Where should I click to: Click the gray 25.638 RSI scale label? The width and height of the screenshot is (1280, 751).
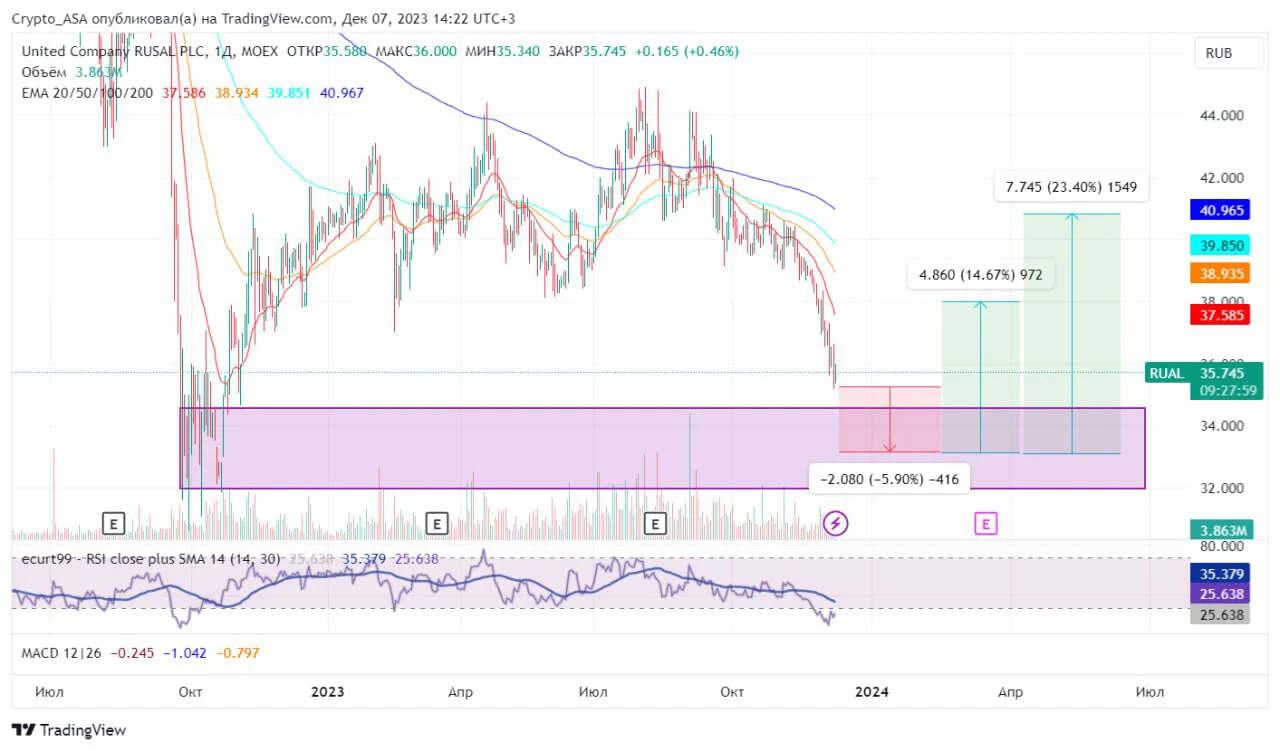click(1219, 615)
